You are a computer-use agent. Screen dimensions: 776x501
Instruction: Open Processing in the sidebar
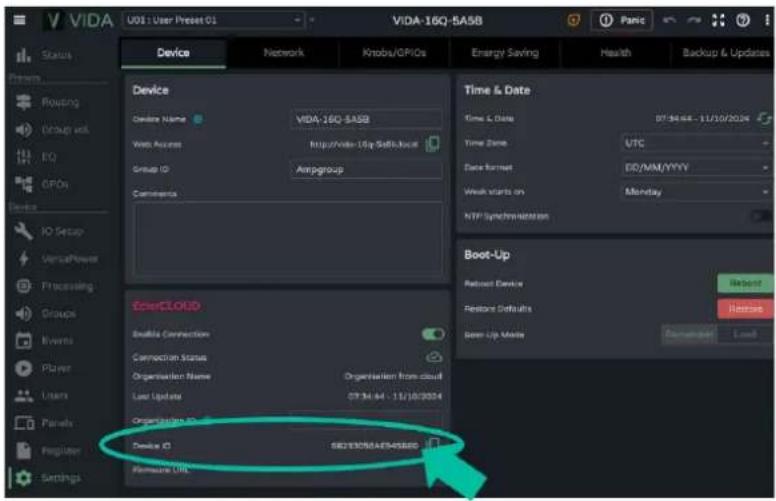[54, 286]
